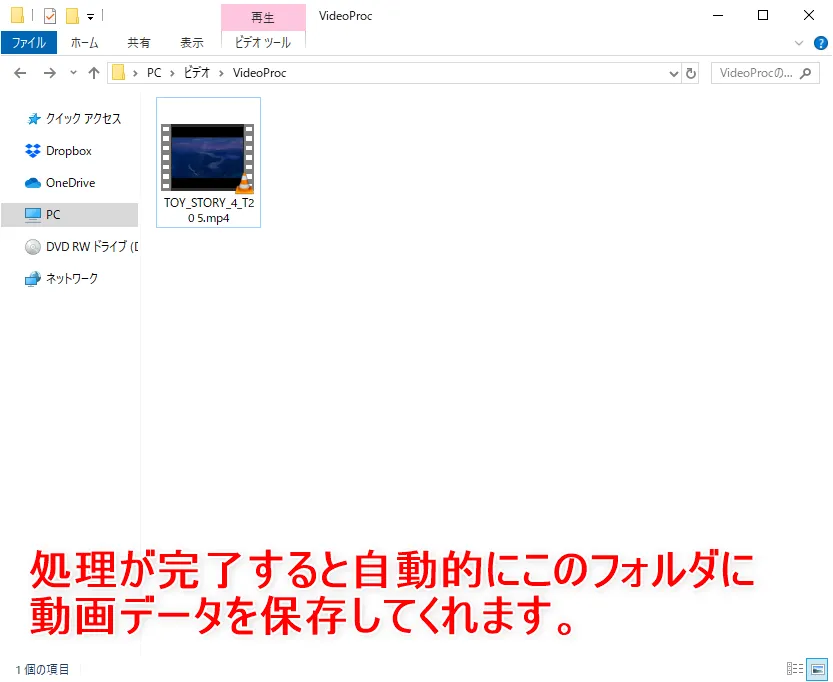Refresh the VideoProc folder

tap(691, 73)
